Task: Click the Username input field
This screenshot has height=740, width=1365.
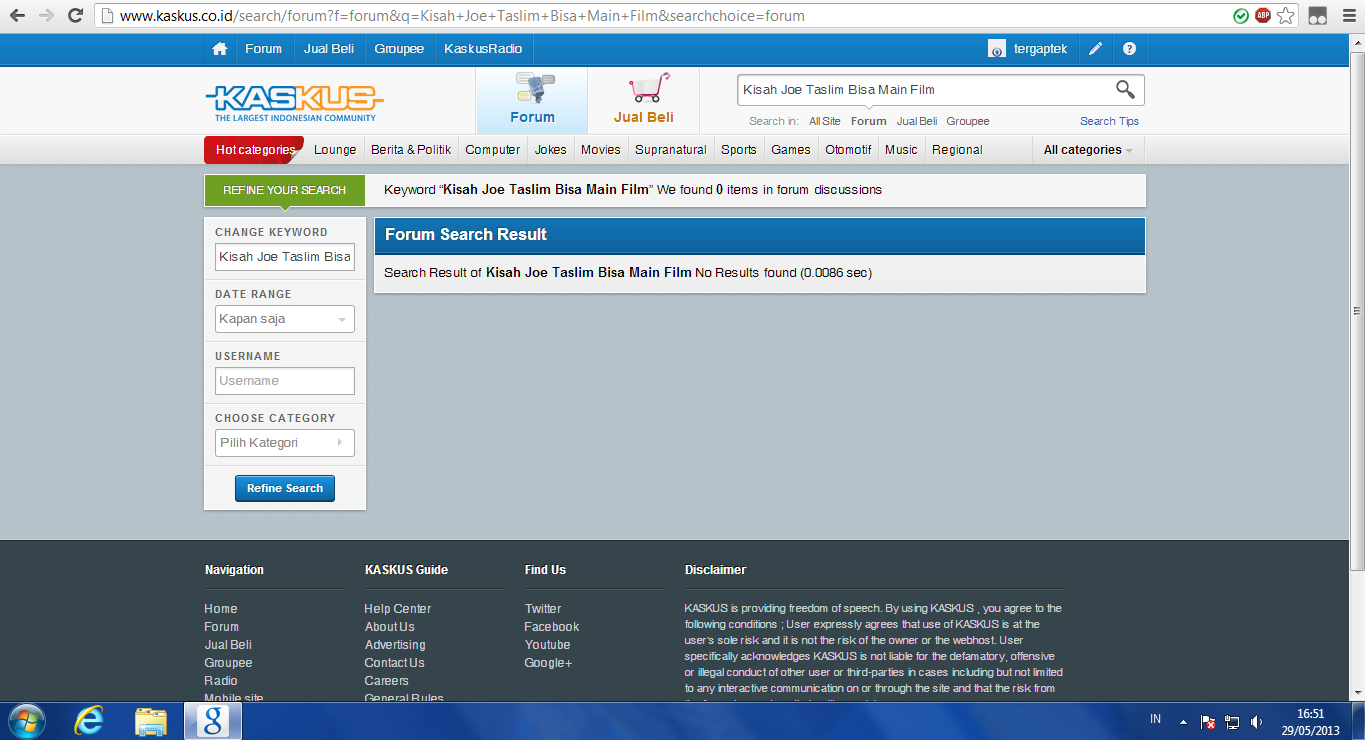Action: click(285, 381)
